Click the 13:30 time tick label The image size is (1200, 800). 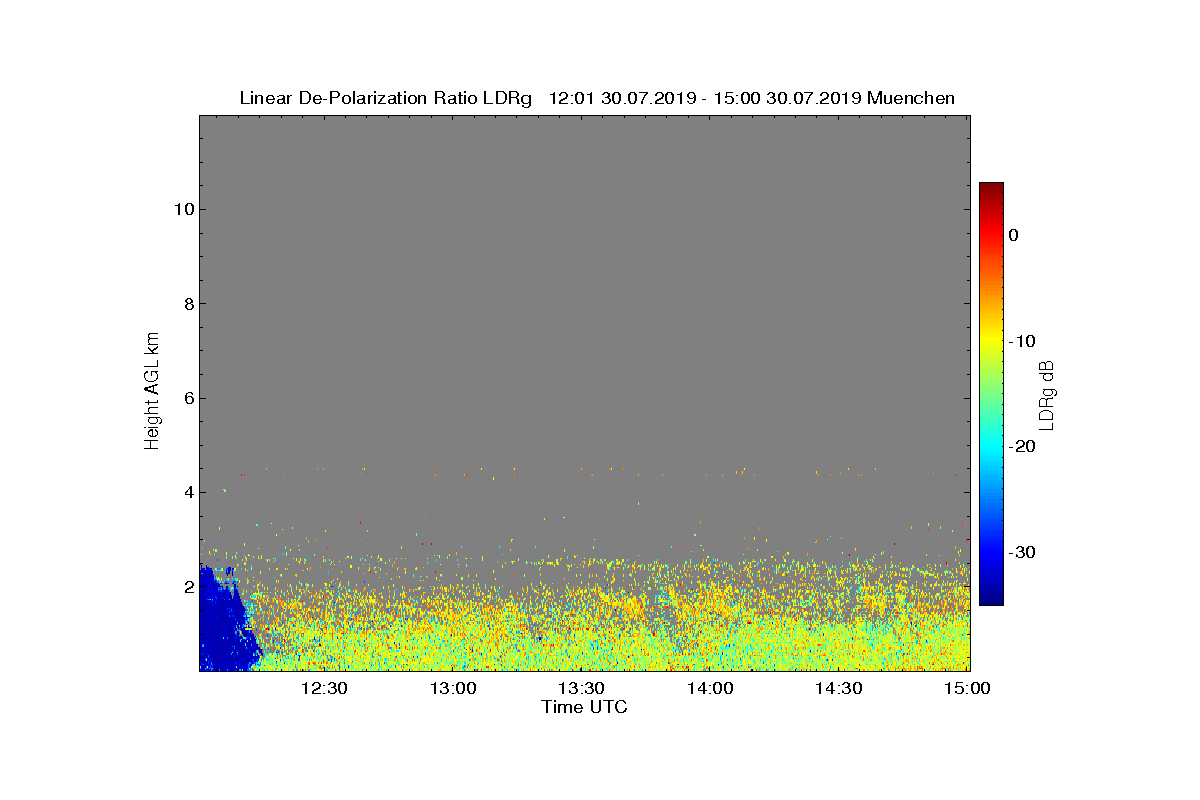581,688
